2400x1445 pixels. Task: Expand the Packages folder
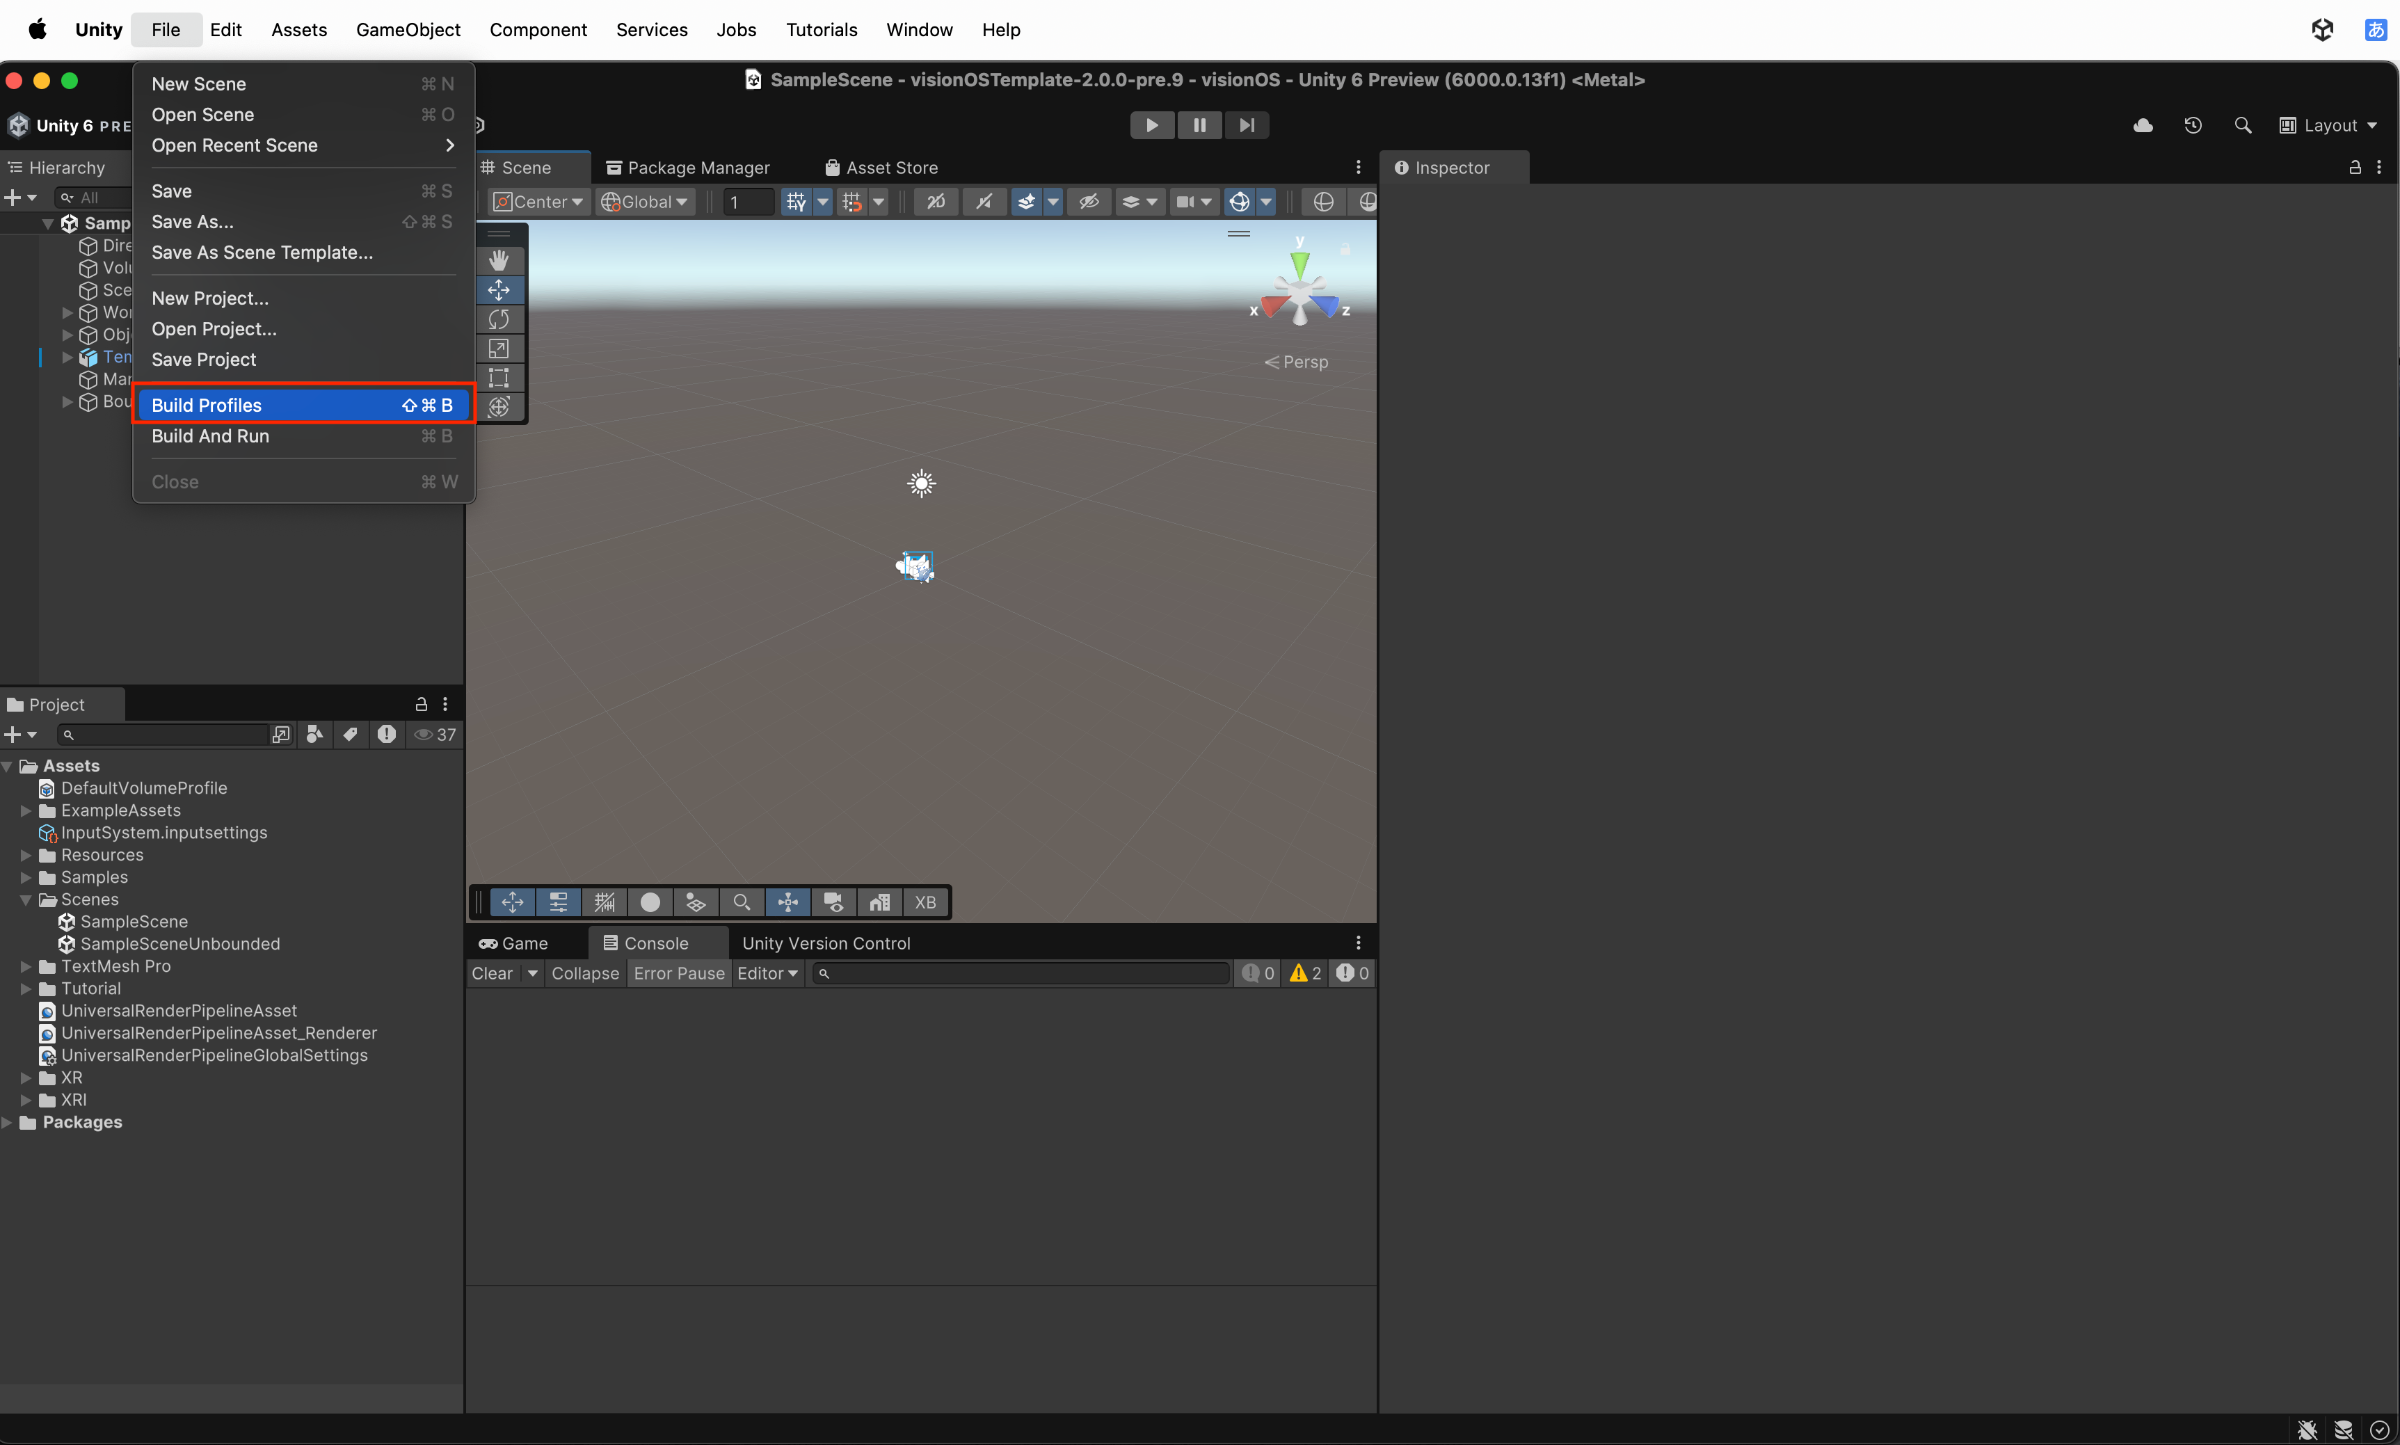7,1122
